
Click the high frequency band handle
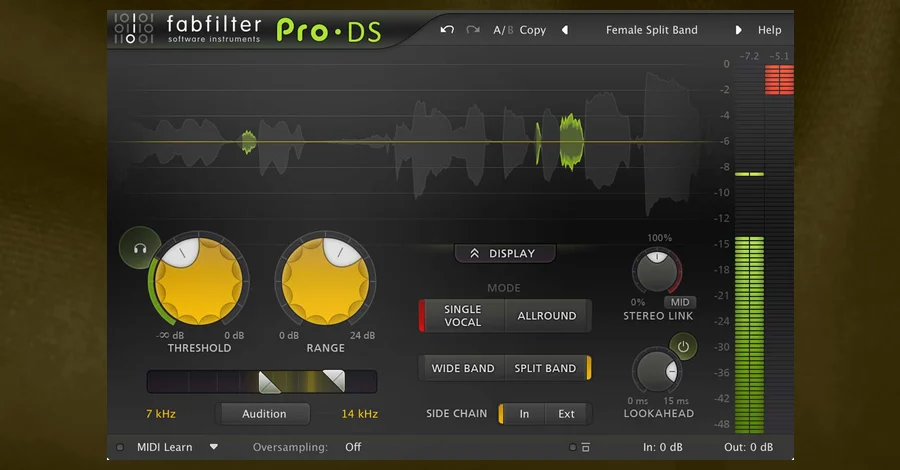click(335, 381)
